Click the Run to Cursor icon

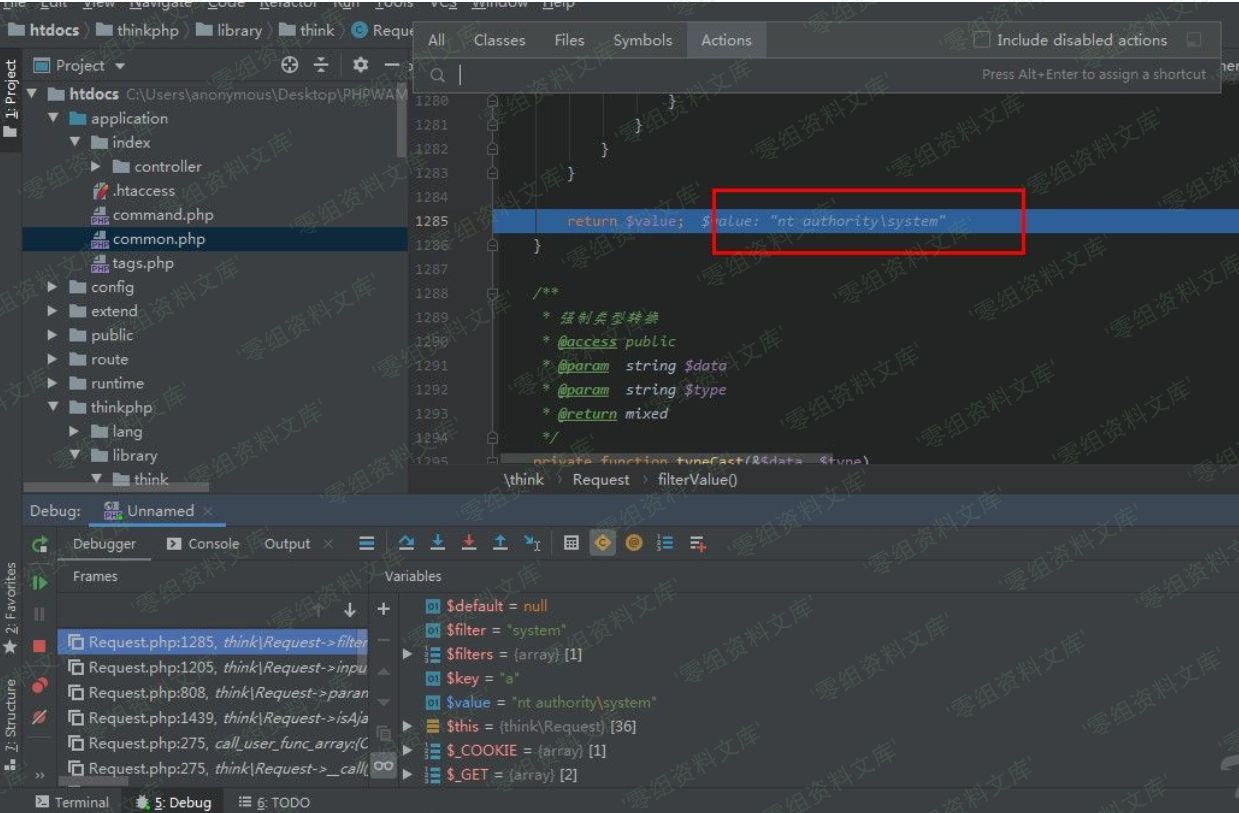pyautogui.click(x=533, y=543)
